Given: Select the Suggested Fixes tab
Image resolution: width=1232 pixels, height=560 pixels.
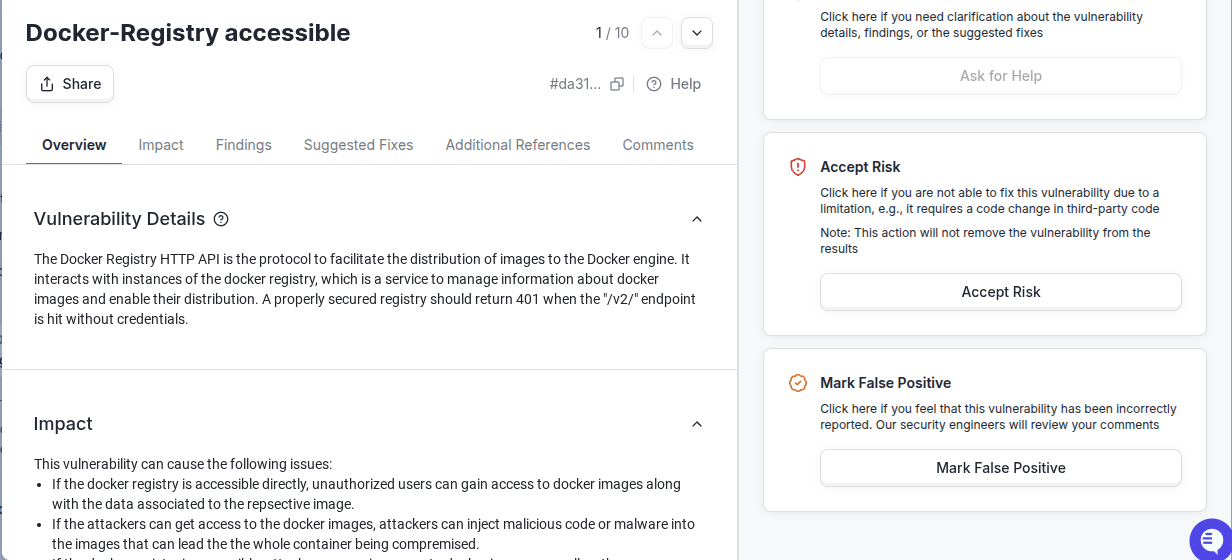Looking at the screenshot, I should pyautogui.click(x=359, y=145).
